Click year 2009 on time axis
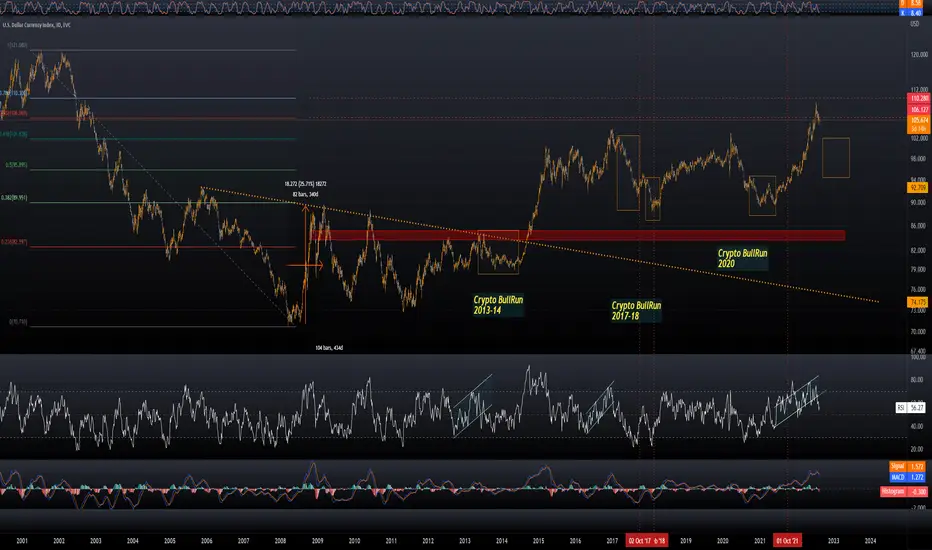This screenshot has height=550, width=932. 317,541
